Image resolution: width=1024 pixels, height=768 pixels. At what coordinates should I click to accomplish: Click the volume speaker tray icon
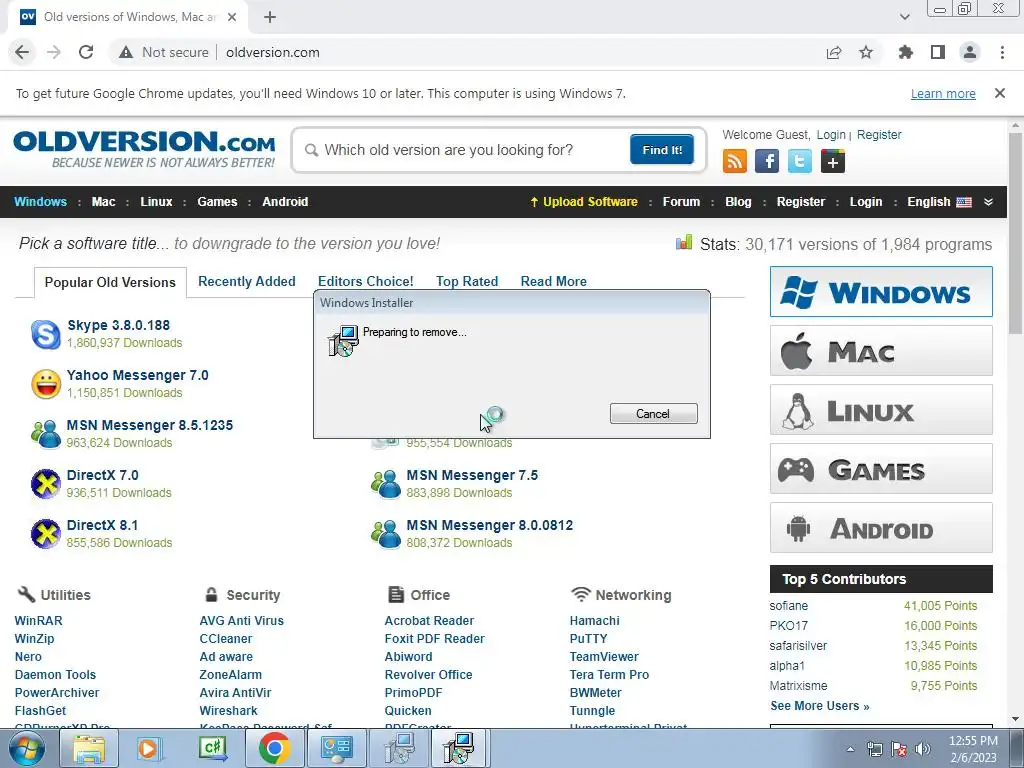pyautogui.click(x=923, y=749)
